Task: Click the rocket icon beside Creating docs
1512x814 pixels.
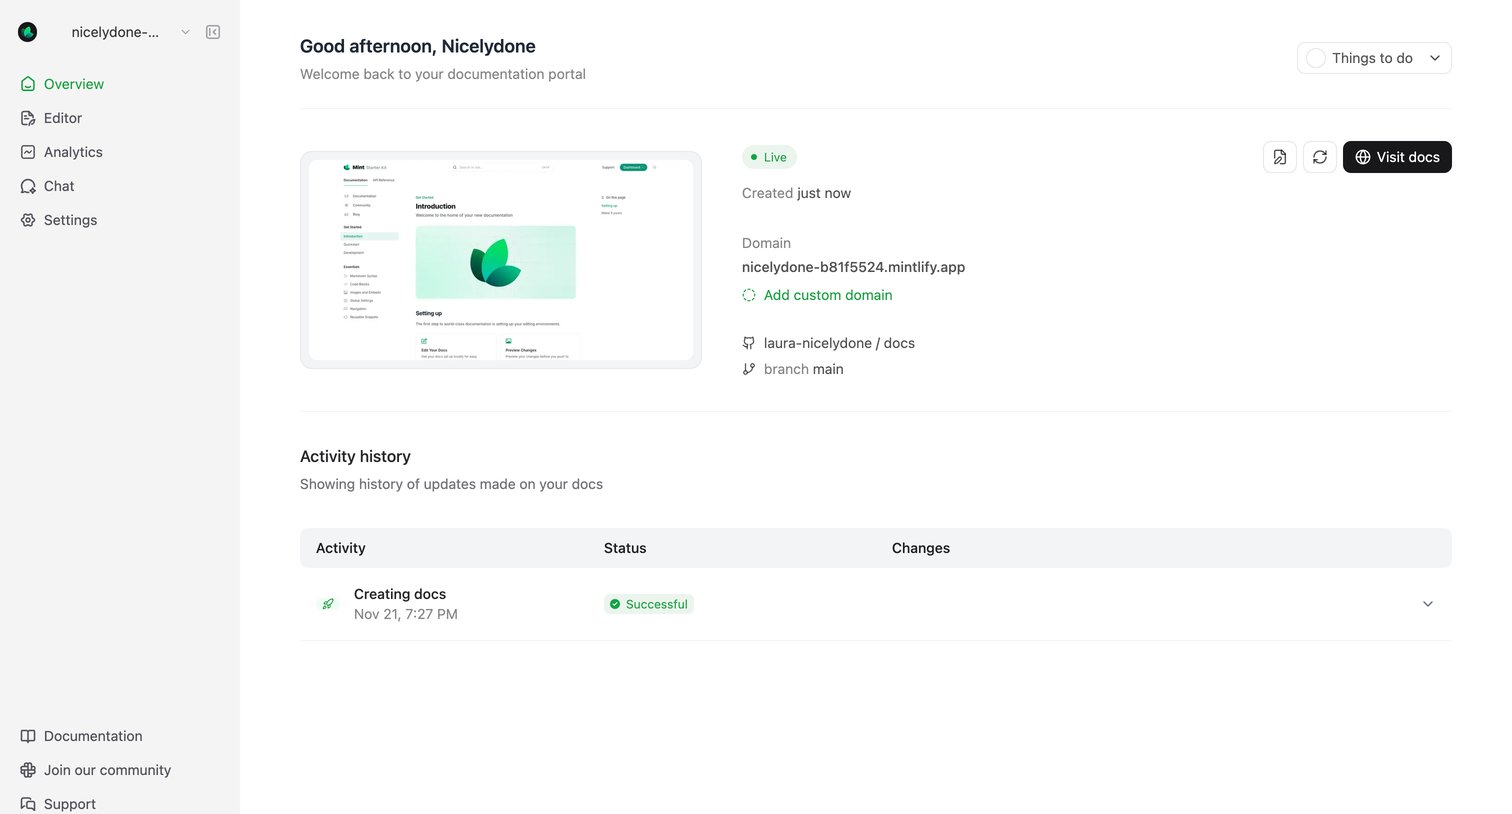Action: pyautogui.click(x=328, y=604)
